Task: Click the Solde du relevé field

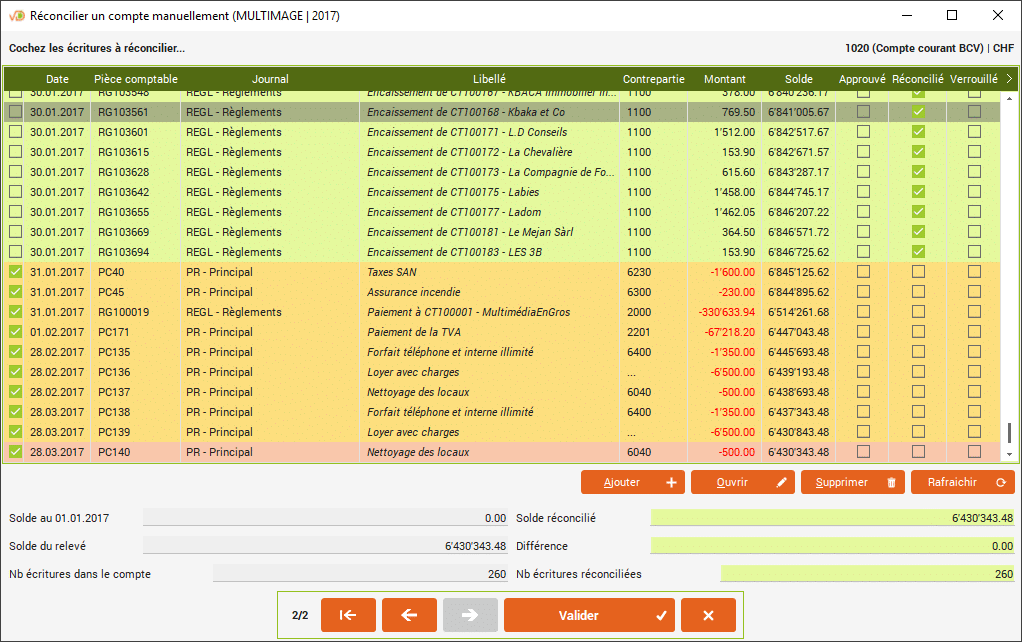Action: coord(325,546)
